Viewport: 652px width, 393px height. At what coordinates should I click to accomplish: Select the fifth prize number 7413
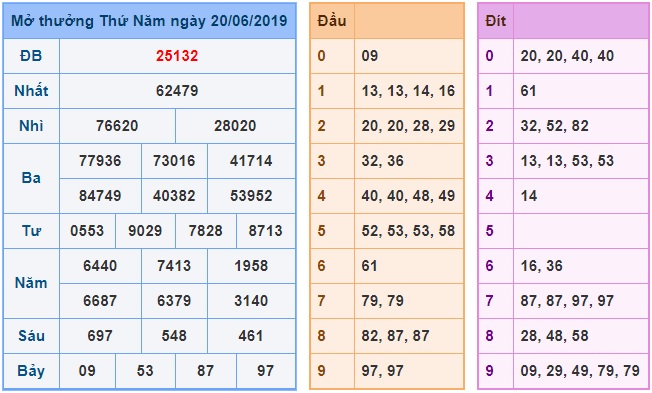click(174, 265)
